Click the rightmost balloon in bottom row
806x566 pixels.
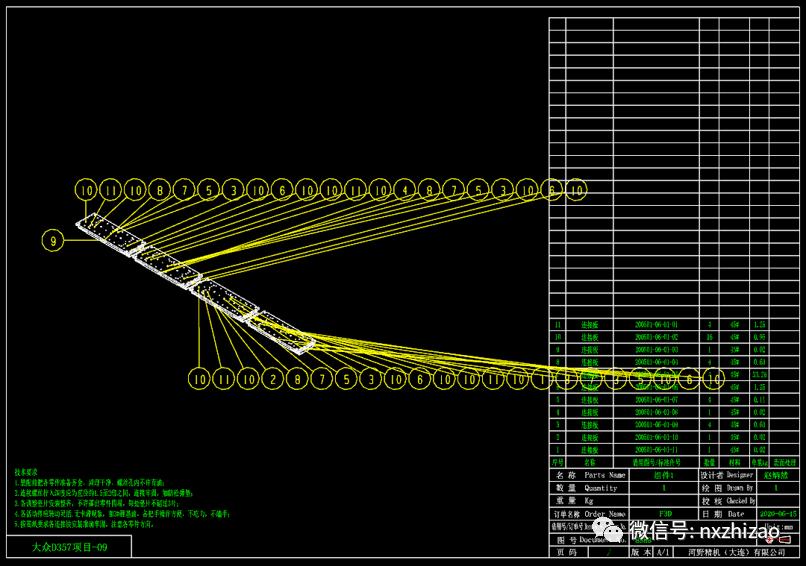tap(712, 379)
